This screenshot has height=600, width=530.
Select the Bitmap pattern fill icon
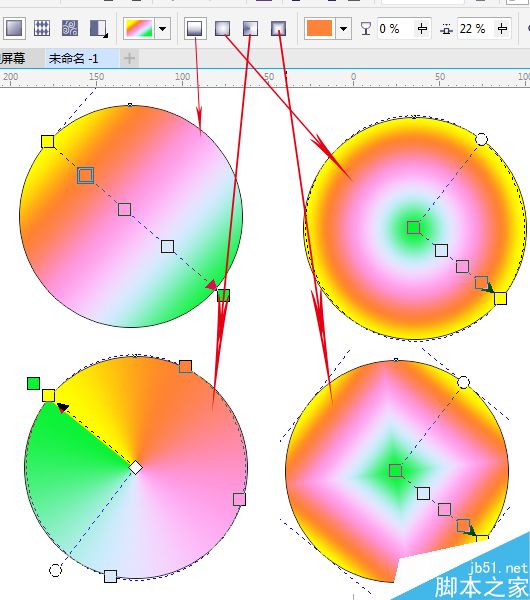pos(70,28)
